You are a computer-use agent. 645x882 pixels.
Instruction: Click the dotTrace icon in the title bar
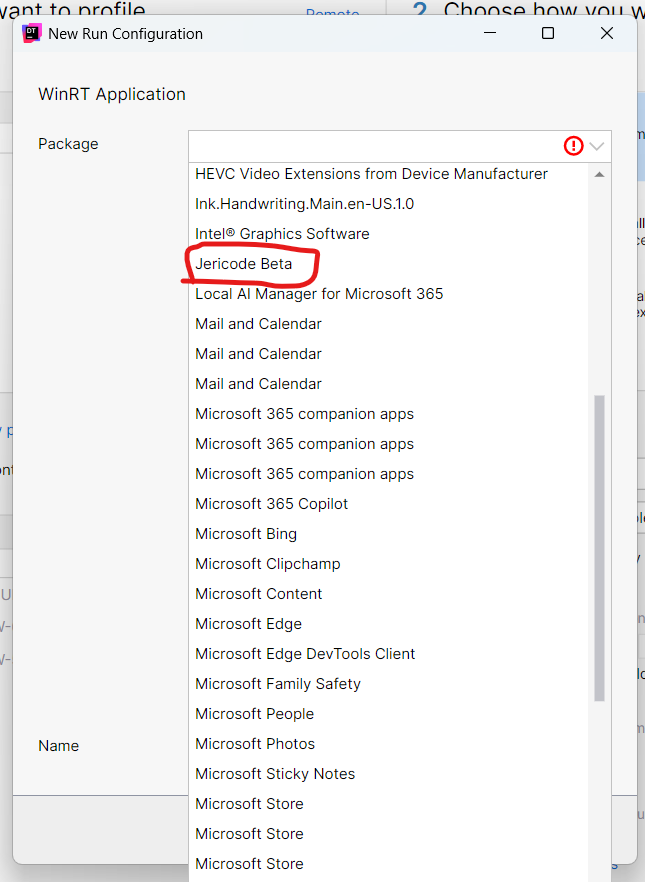pos(31,34)
